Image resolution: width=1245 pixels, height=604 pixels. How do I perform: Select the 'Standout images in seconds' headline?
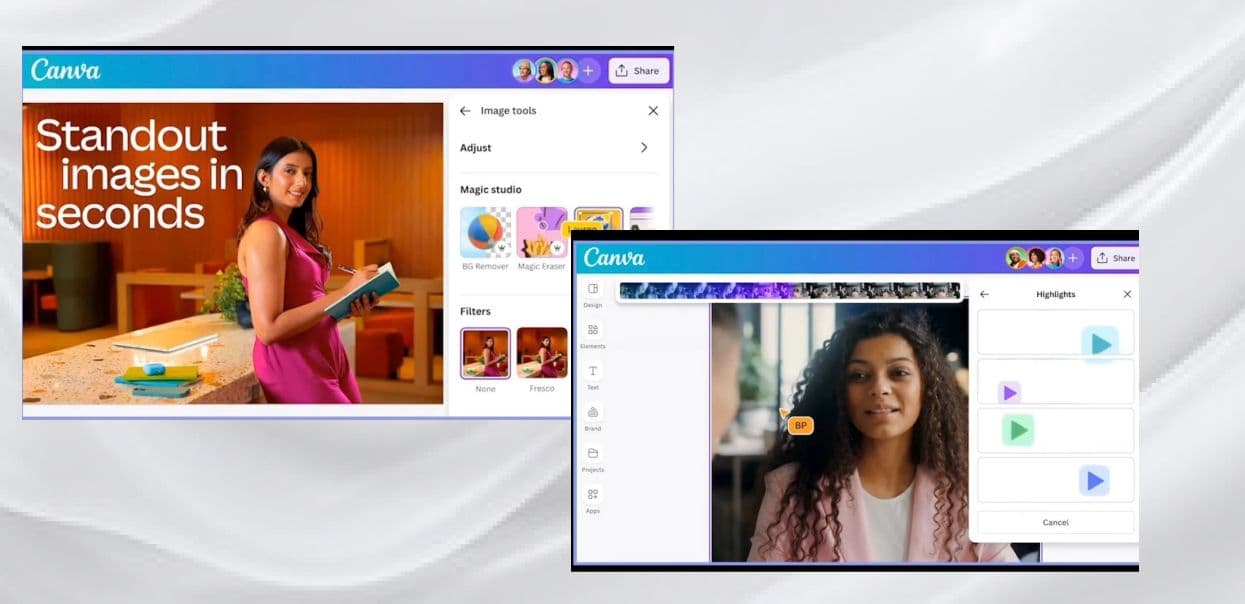[139, 174]
